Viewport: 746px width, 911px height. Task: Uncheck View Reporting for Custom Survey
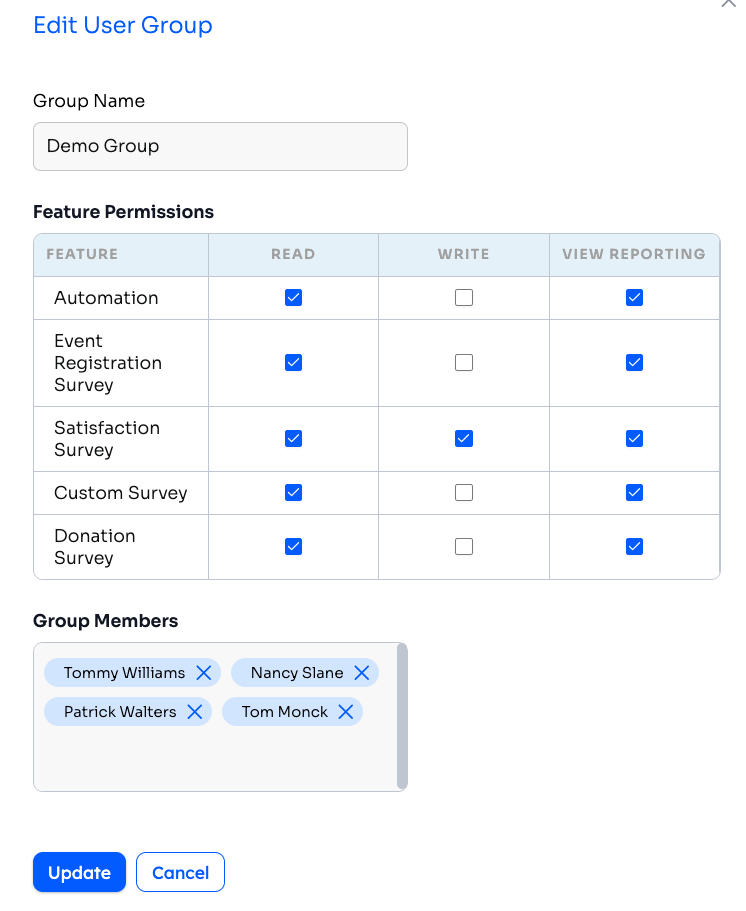point(634,493)
